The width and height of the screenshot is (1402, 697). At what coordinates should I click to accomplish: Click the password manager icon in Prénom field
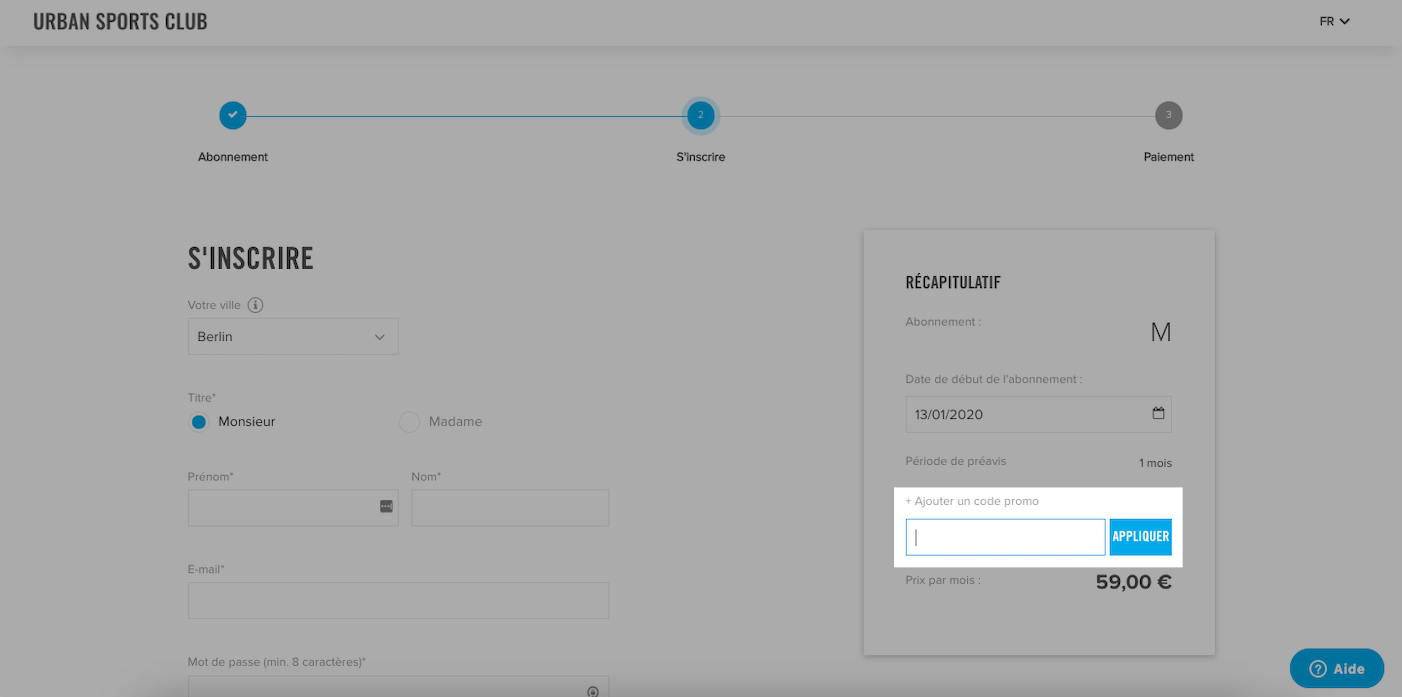386,507
